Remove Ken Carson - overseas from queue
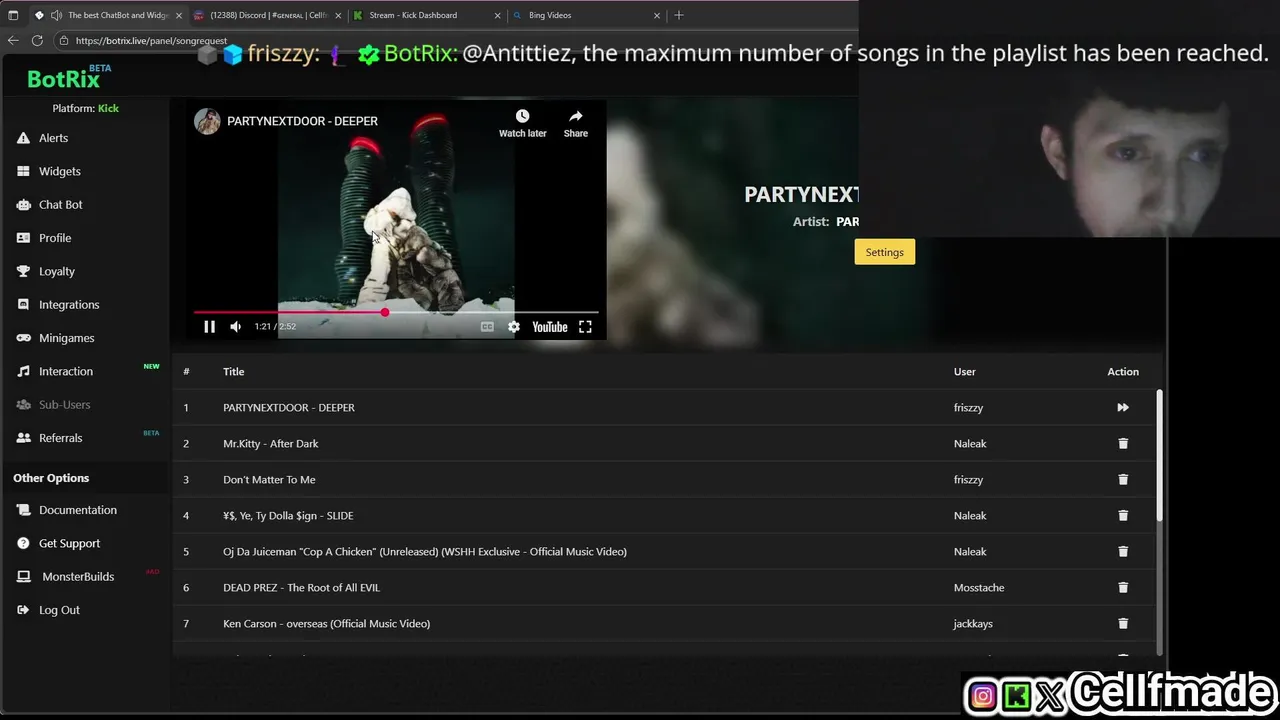 tap(1123, 623)
